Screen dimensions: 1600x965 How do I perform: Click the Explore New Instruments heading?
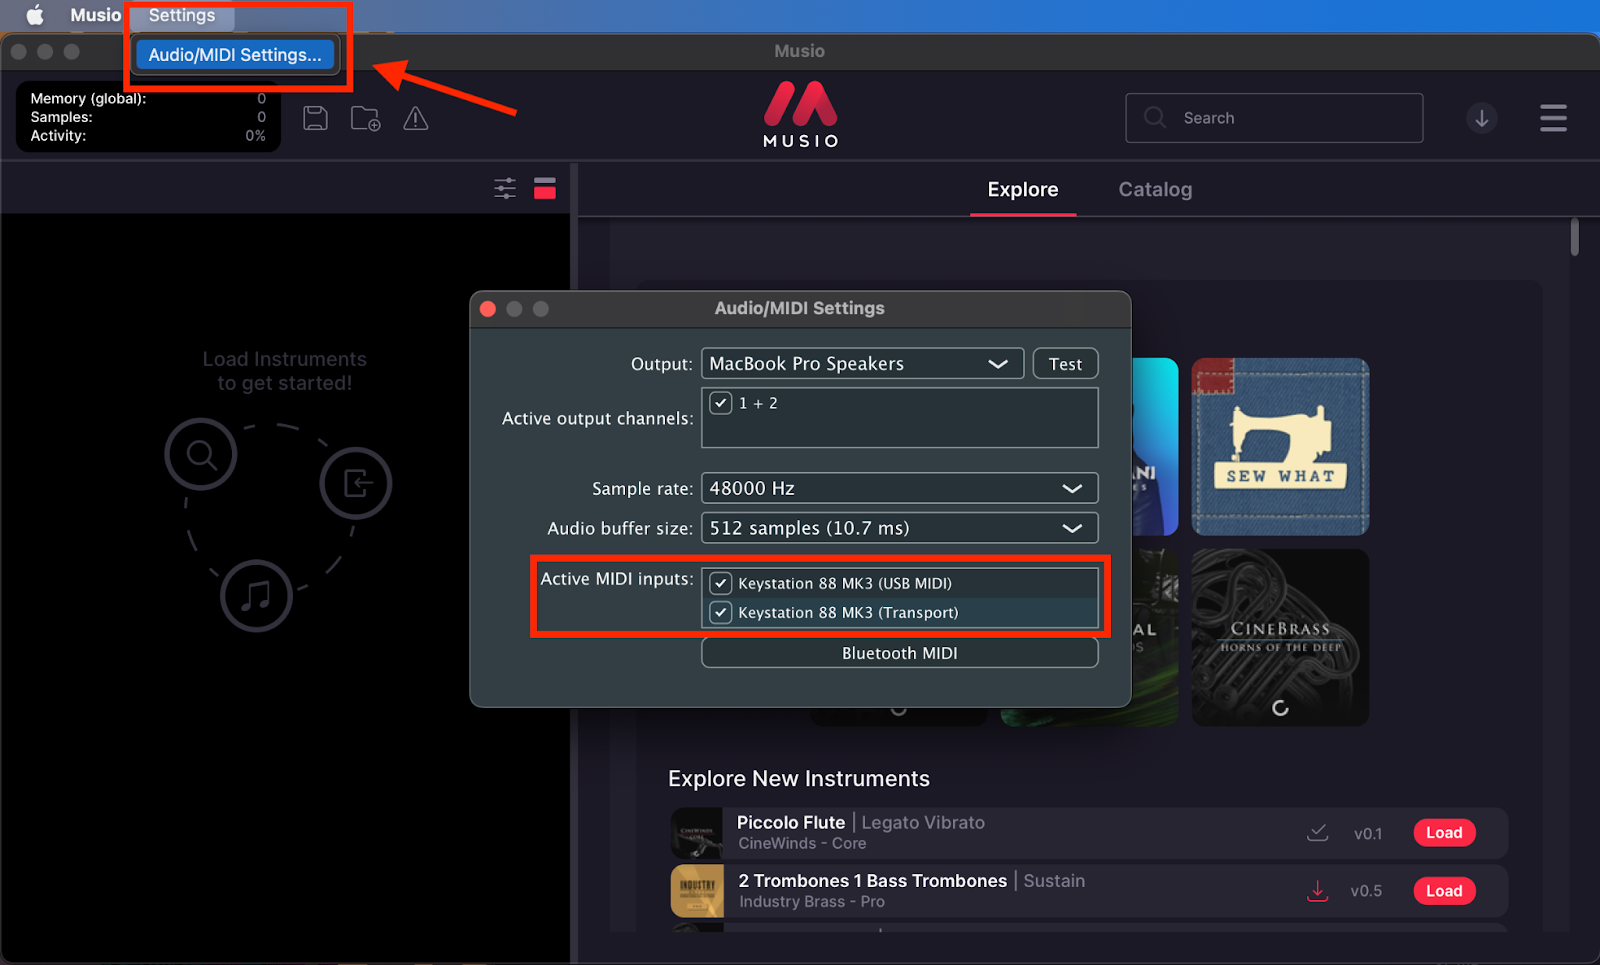coord(799,778)
